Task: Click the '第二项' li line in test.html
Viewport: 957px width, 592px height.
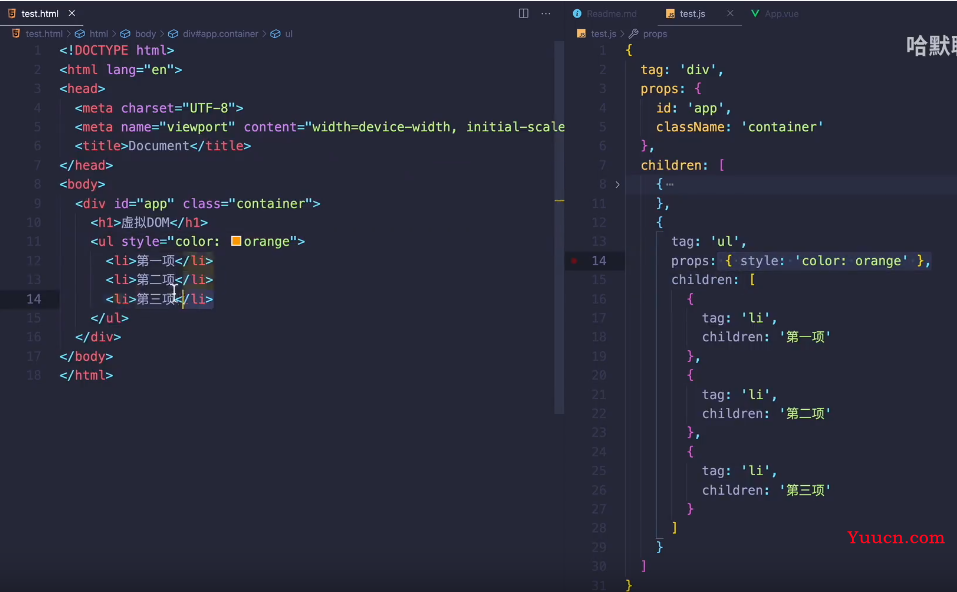Action: (x=159, y=280)
